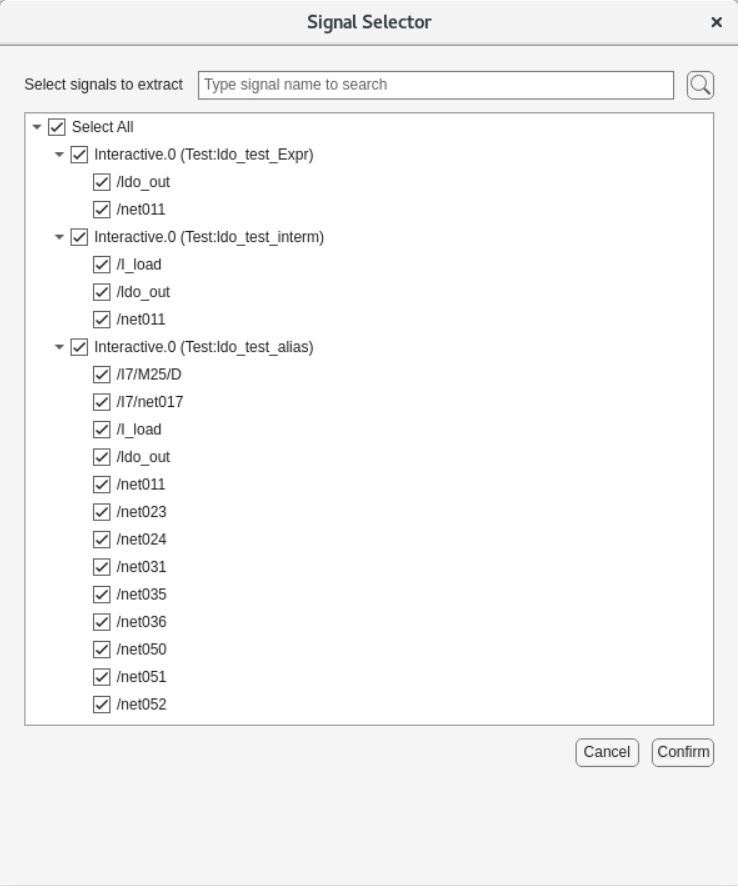Collapse the ldo_test_alias group arrow
The height and width of the screenshot is (886, 738).
click(x=59, y=347)
